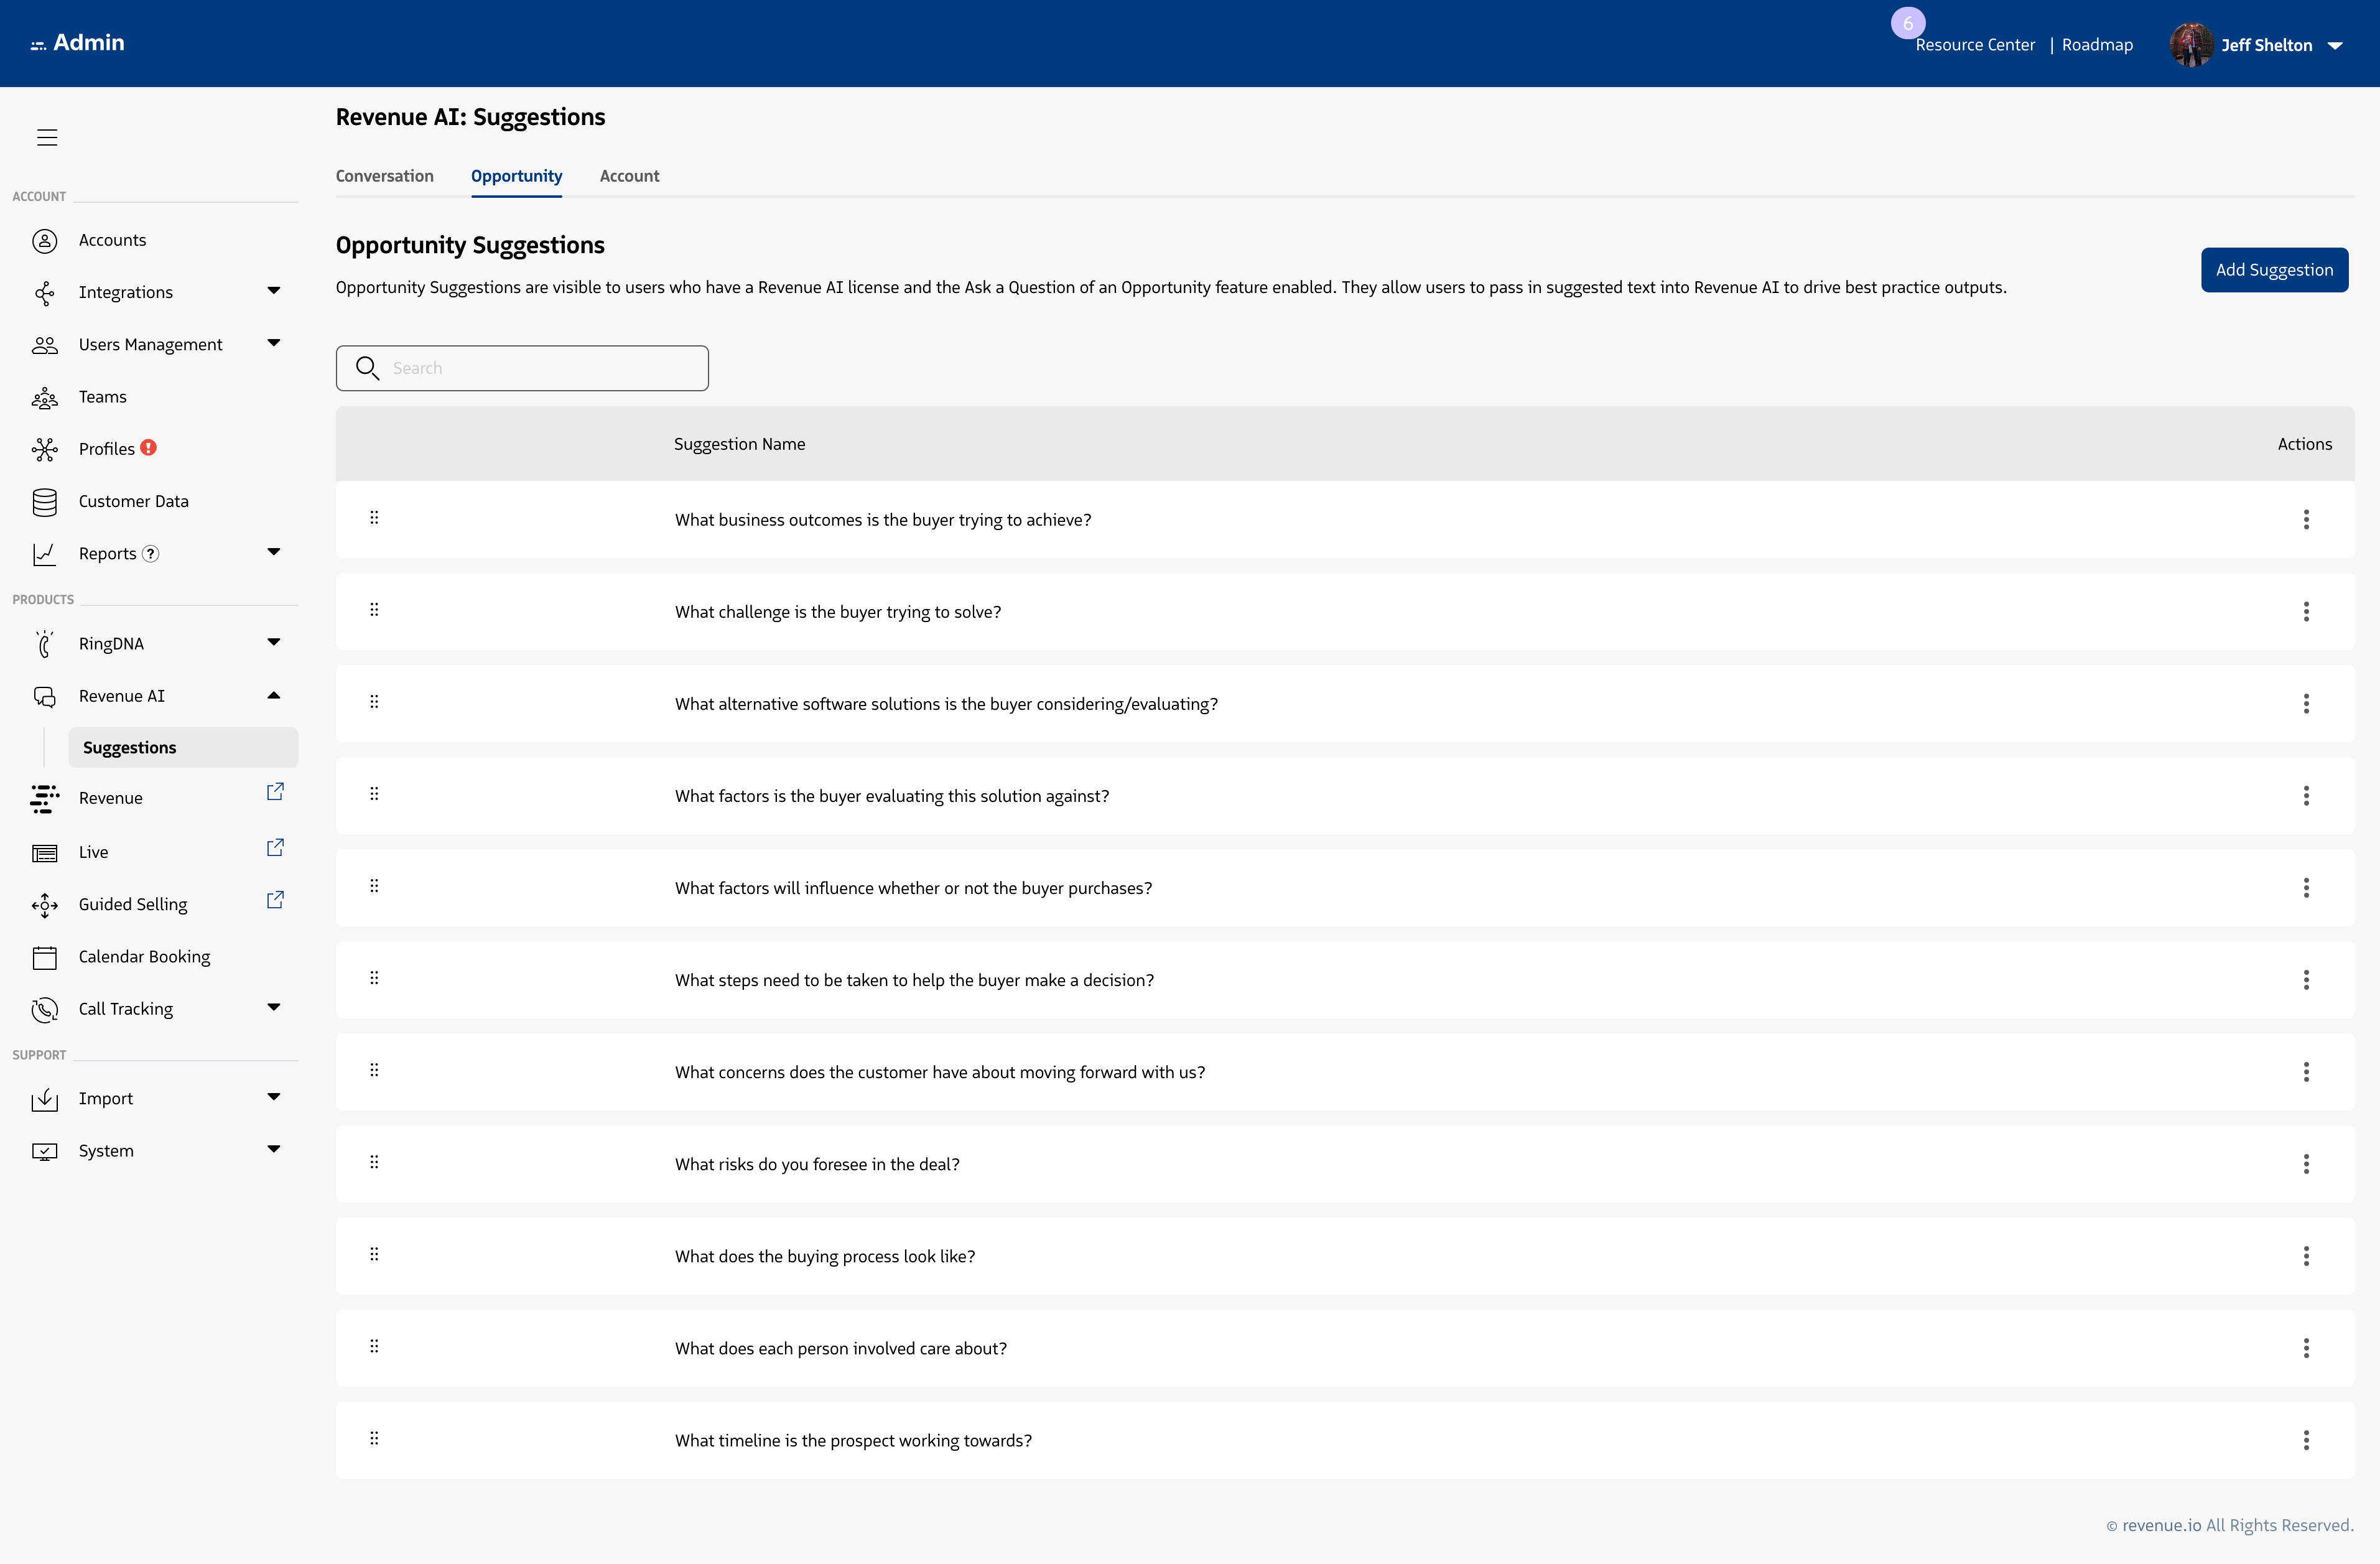Open Revenue external link icon
Screen dimensions: 2380x1564
pyautogui.click(x=275, y=792)
